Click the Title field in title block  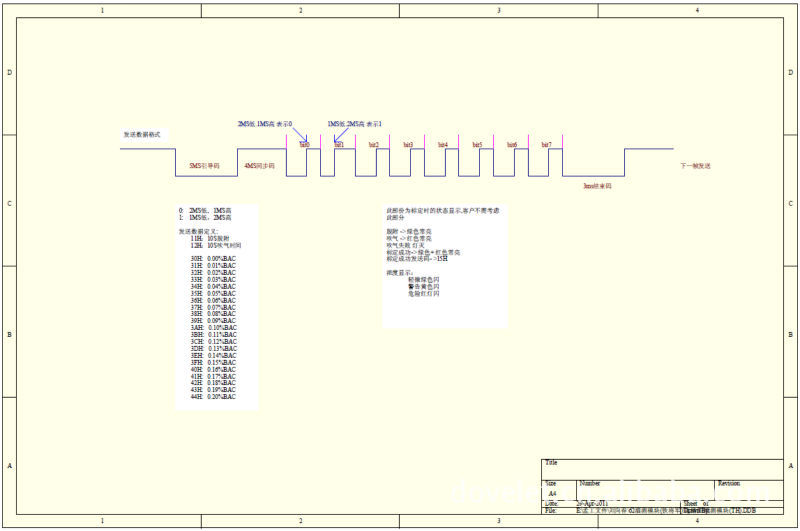(x=551, y=463)
